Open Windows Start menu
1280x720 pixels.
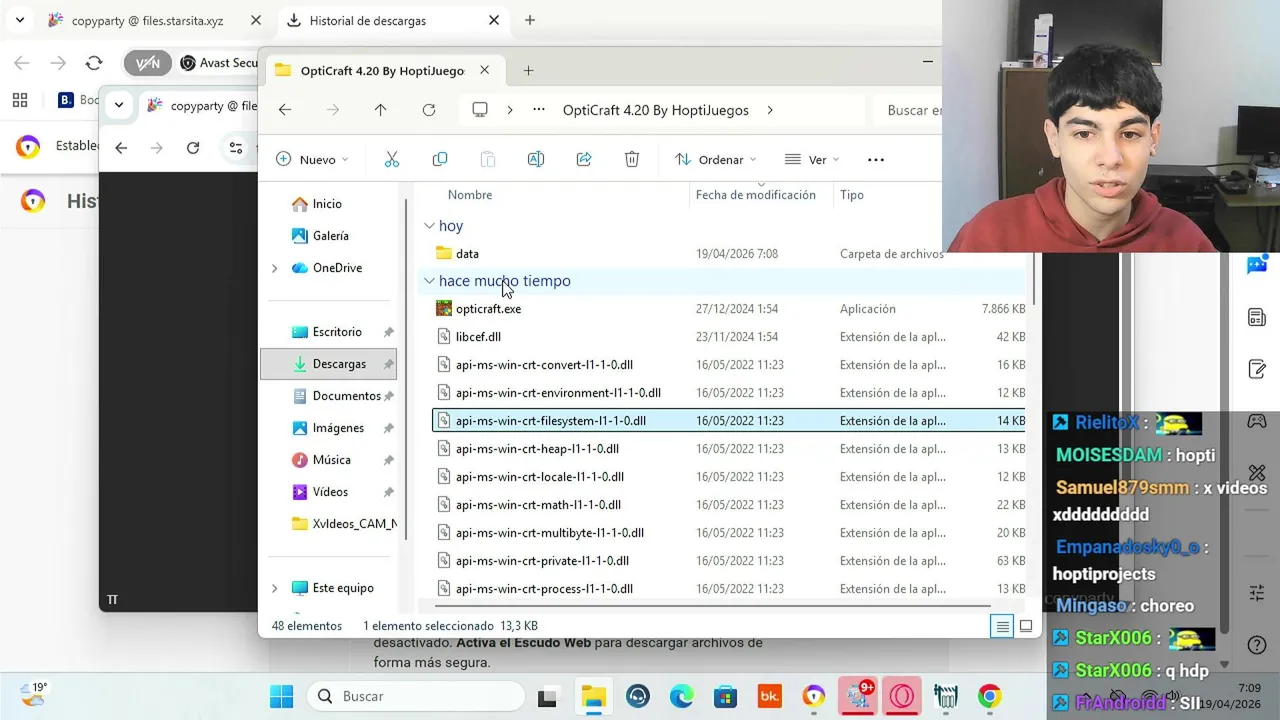[x=282, y=696]
